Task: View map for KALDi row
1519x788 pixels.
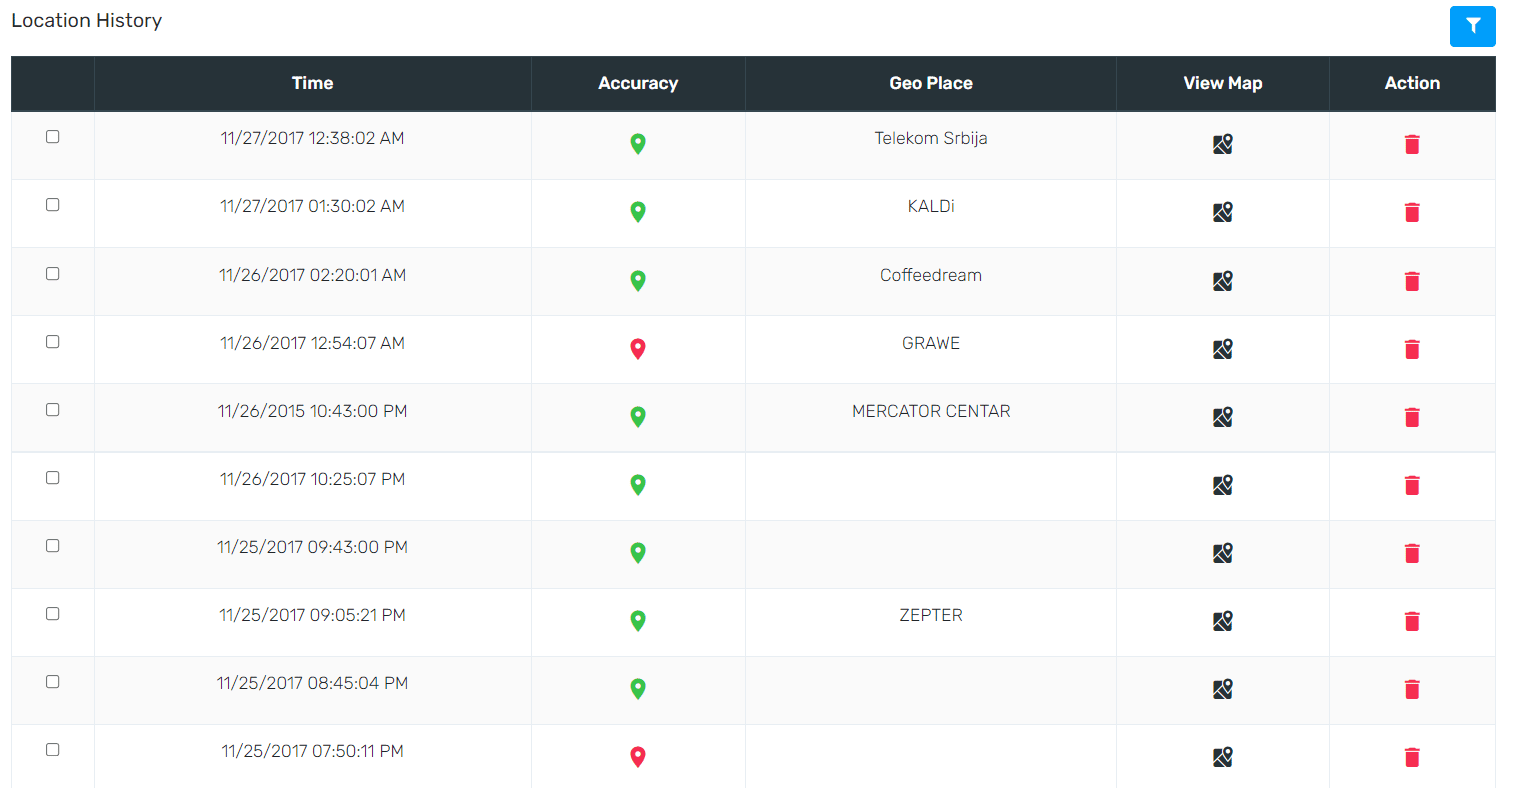Action: 1223,212
